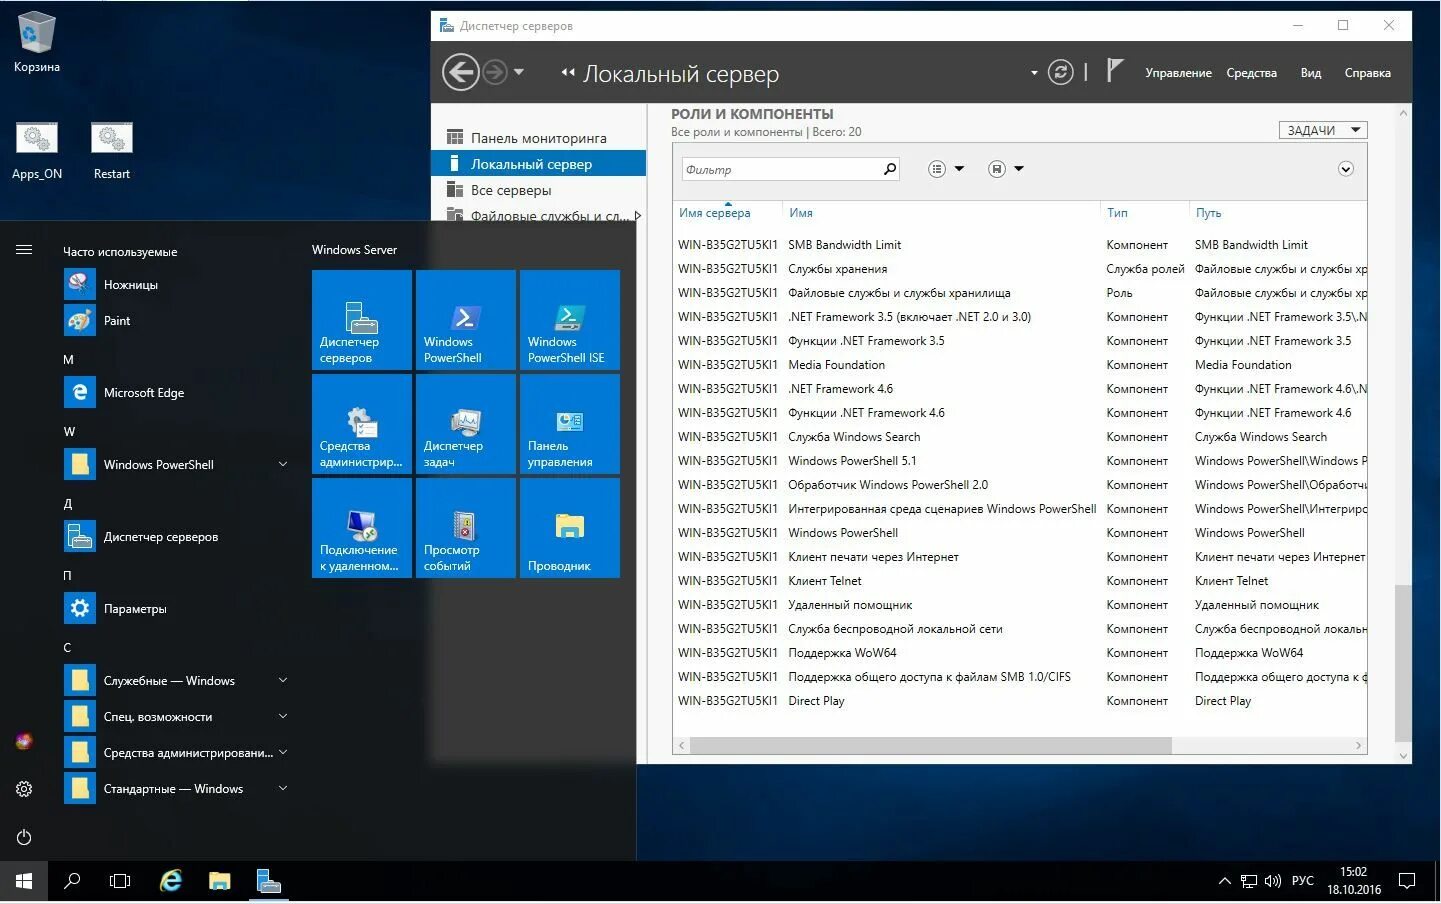Open the Просмотр событий tile
This screenshot has height=904, width=1441.
(x=465, y=528)
